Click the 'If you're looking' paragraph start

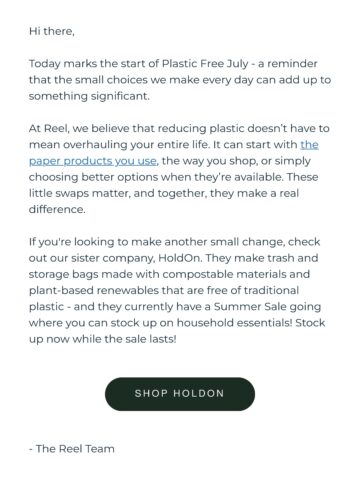[x=71, y=242]
